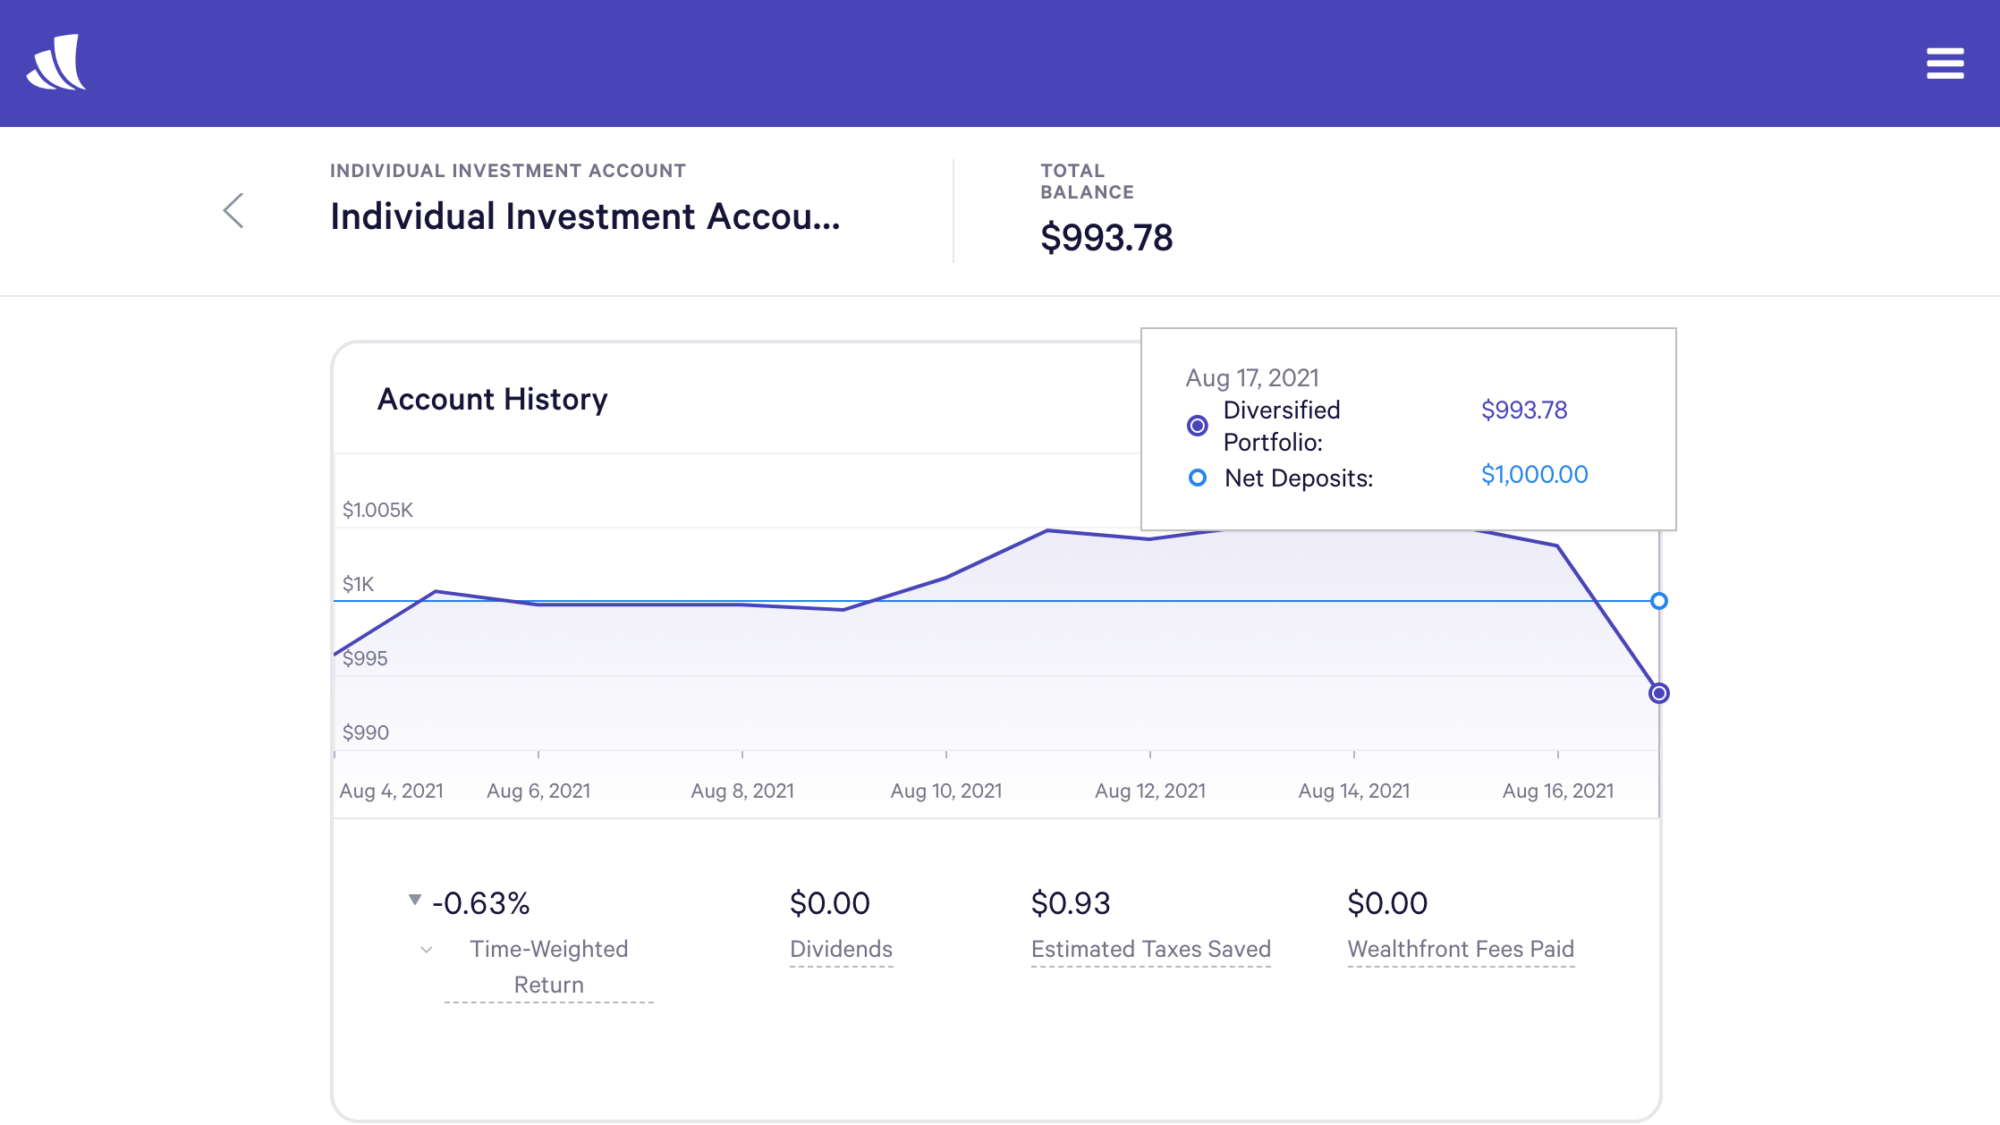2000x1125 pixels.
Task: Click the Aug 4, 2021 axis label
Action: (391, 791)
